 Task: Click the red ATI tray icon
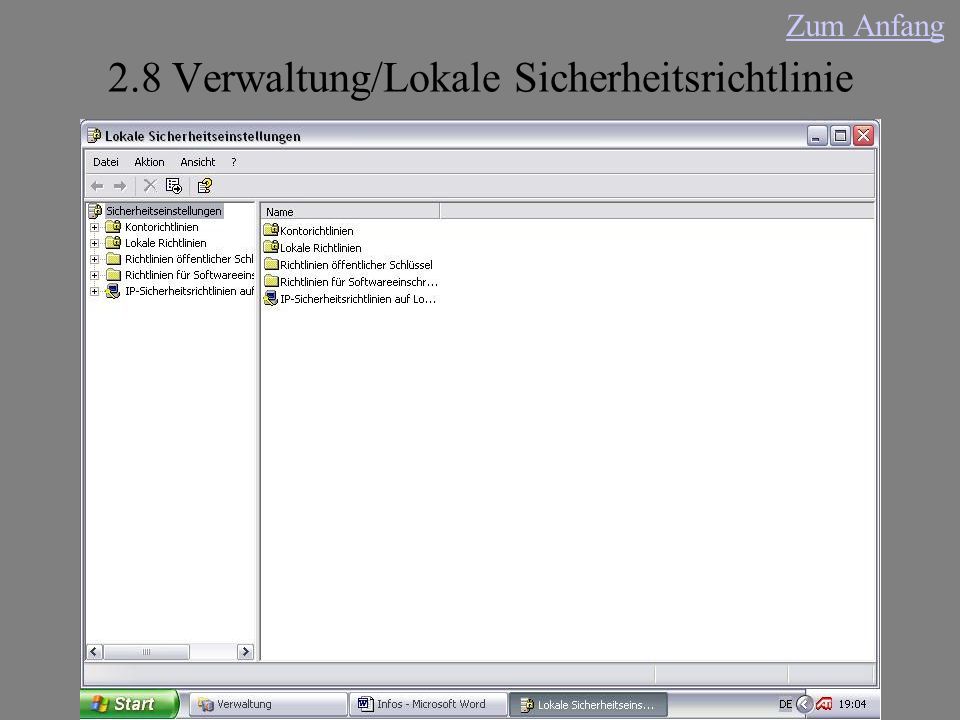click(x=824, y=704)
